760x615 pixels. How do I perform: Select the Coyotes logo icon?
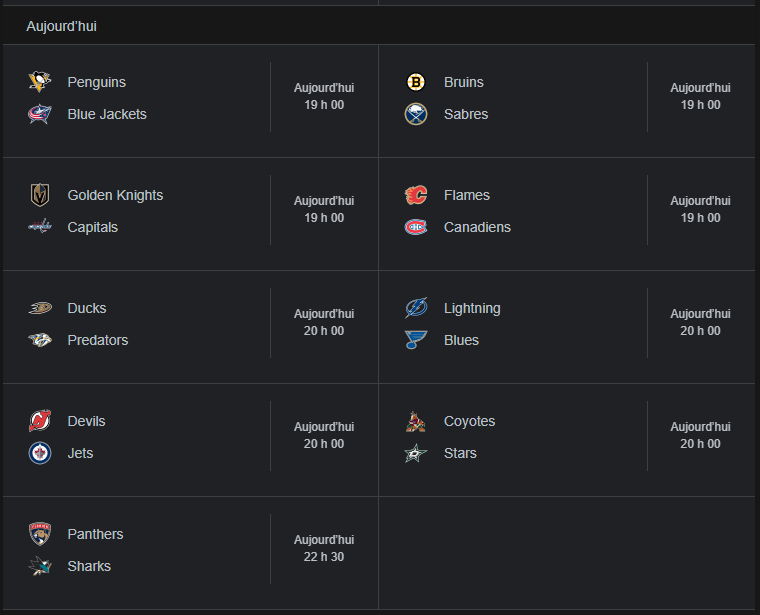coord(416,421)
